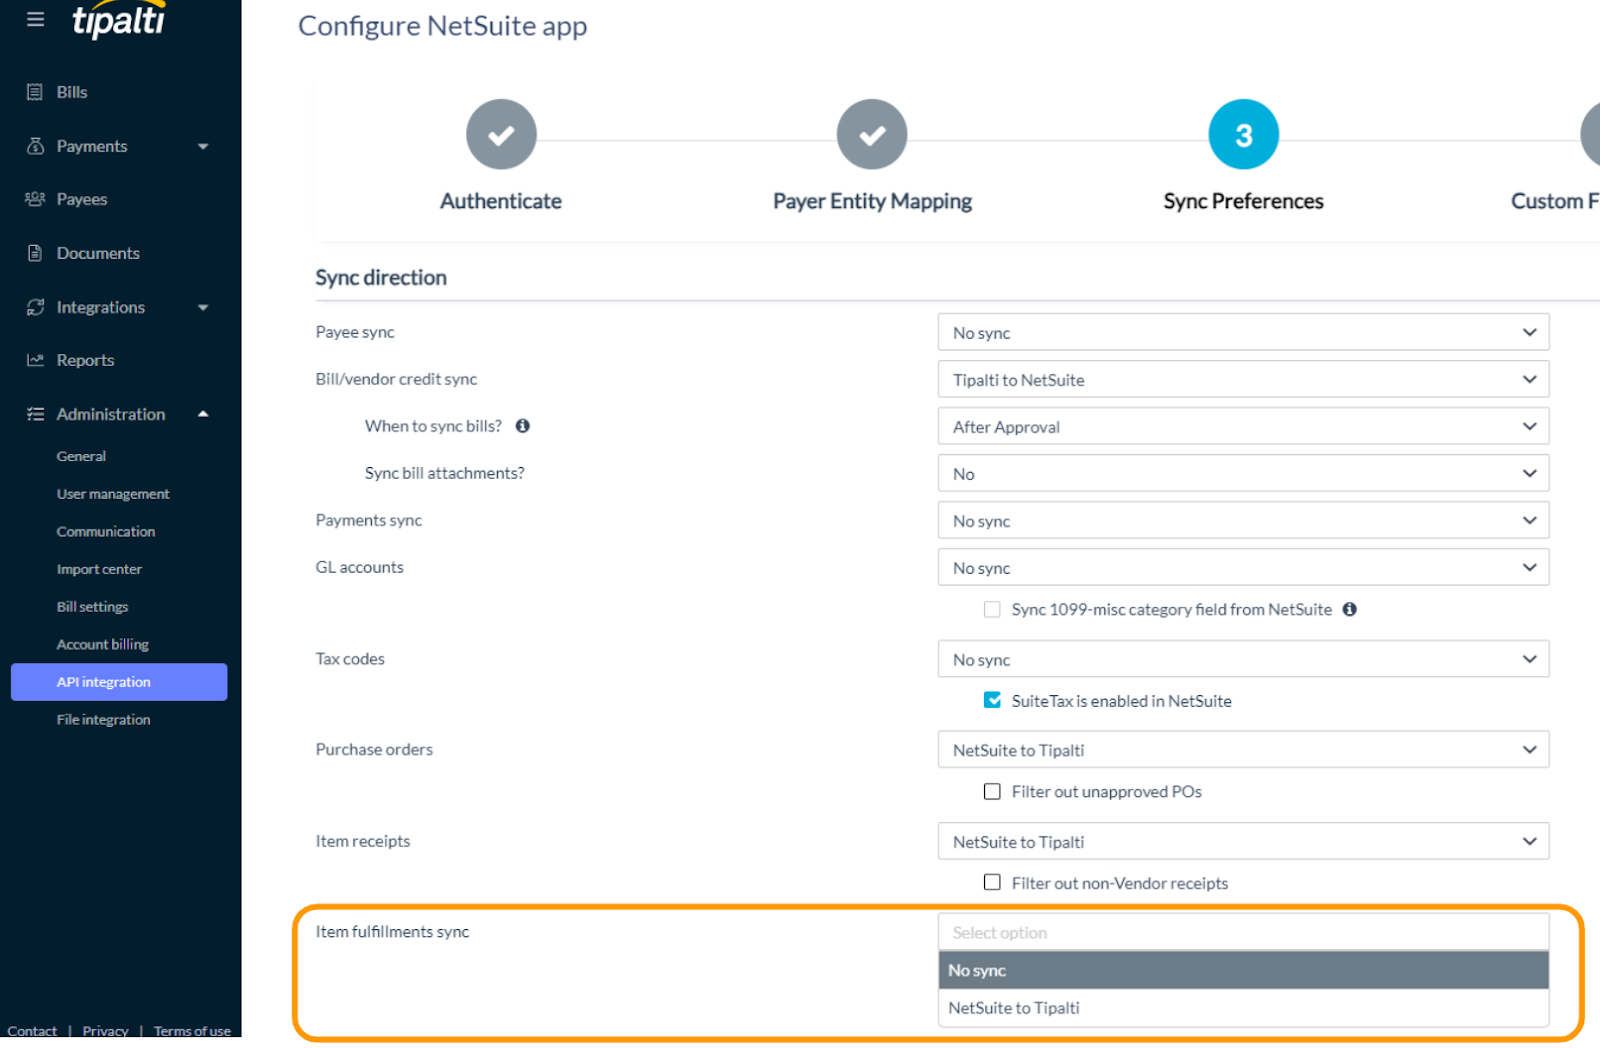Click the Authenticate step label
The height and width of the screenshot is (1048, 1600).
[501, 201]
